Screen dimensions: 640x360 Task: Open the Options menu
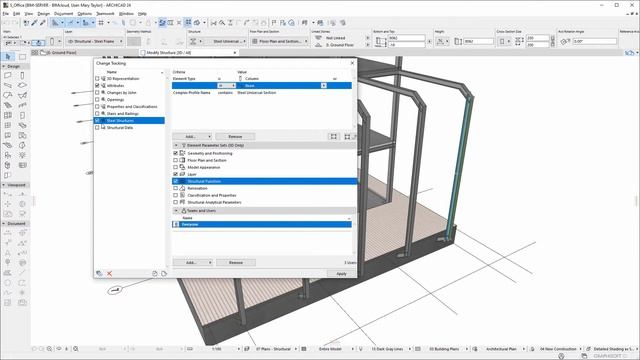pyautogui.click(x=84, y=13)
